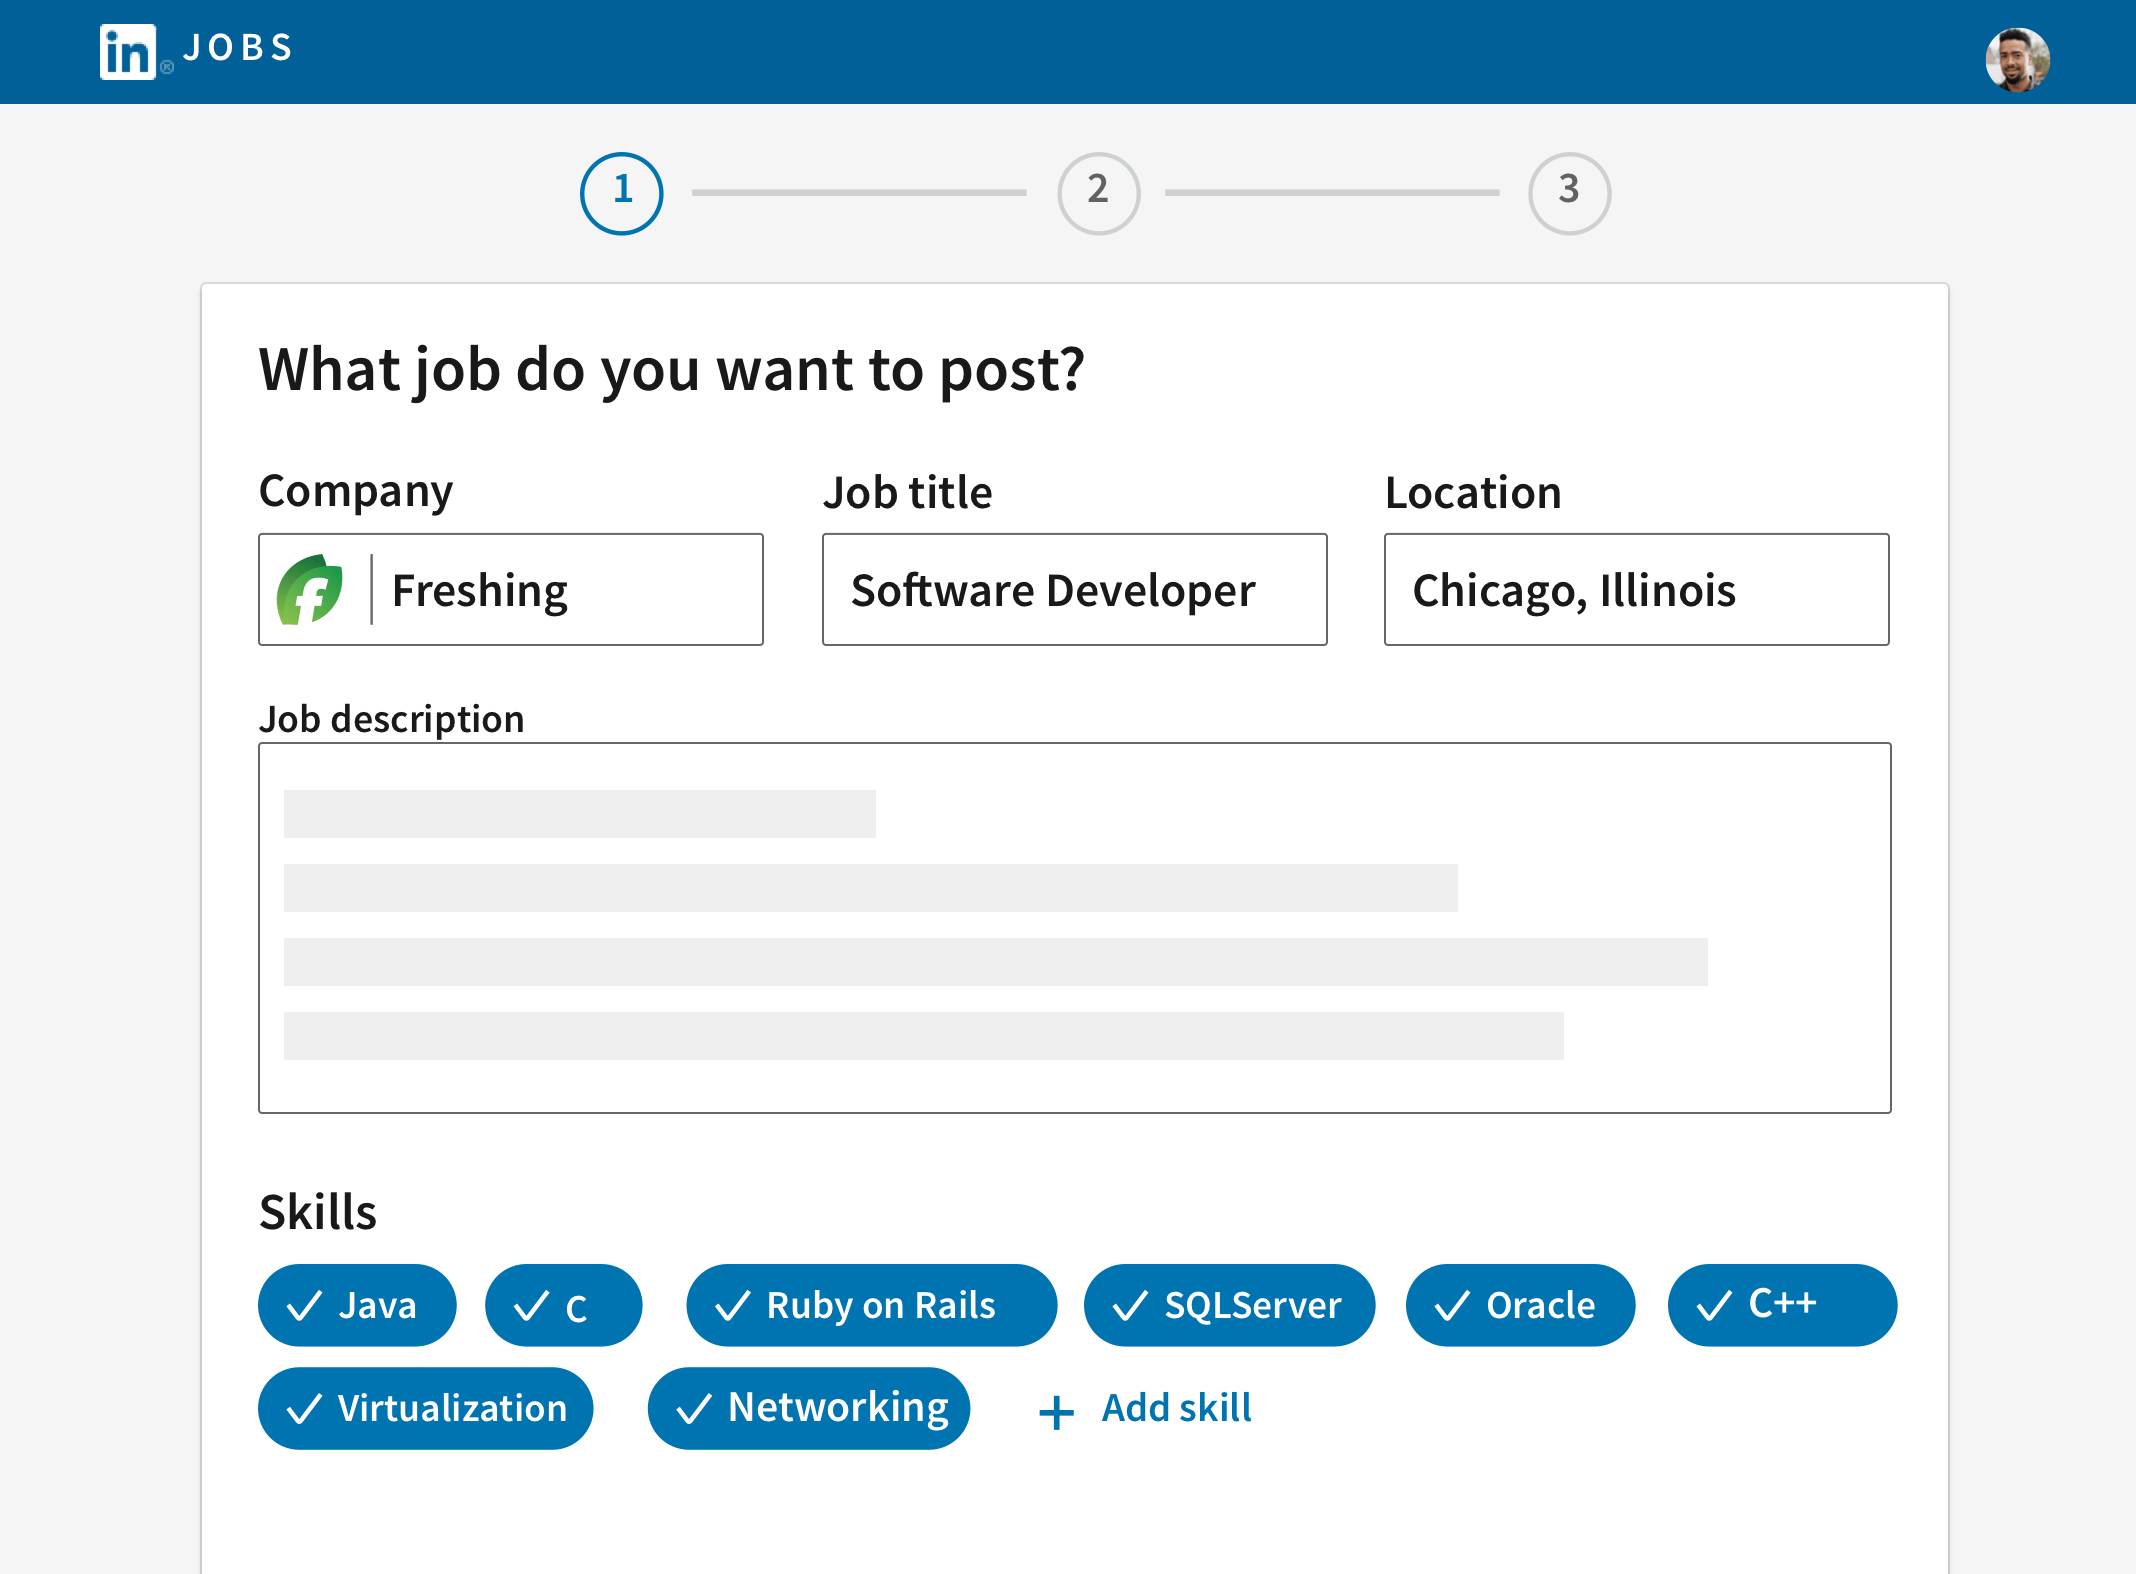
Task: Click the 'Job title' field label
Action: click(x=907, y=493)
